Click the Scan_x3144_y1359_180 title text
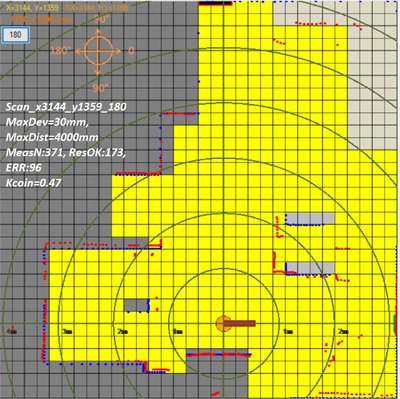Viewport: 400px width, 399px height. [66, 107]
